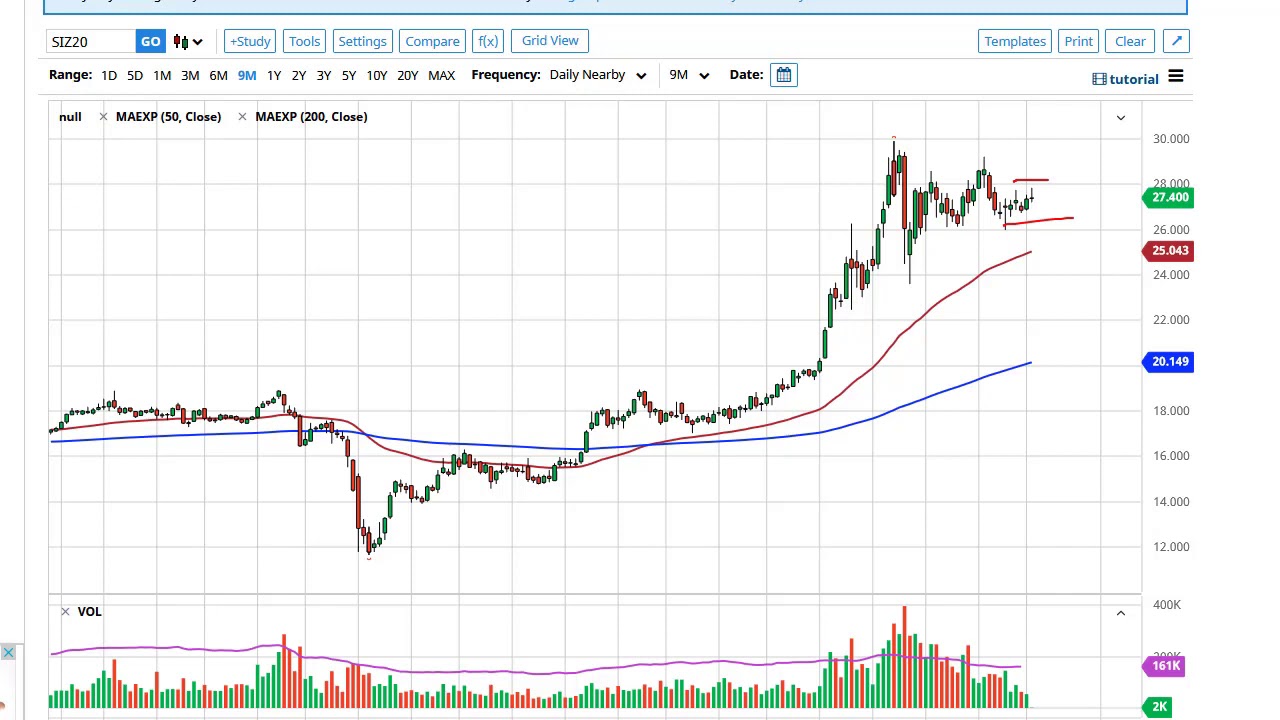This screenshot has width=1280, height=720.
Task: Click the VOL study label
Action: (89, 612)
